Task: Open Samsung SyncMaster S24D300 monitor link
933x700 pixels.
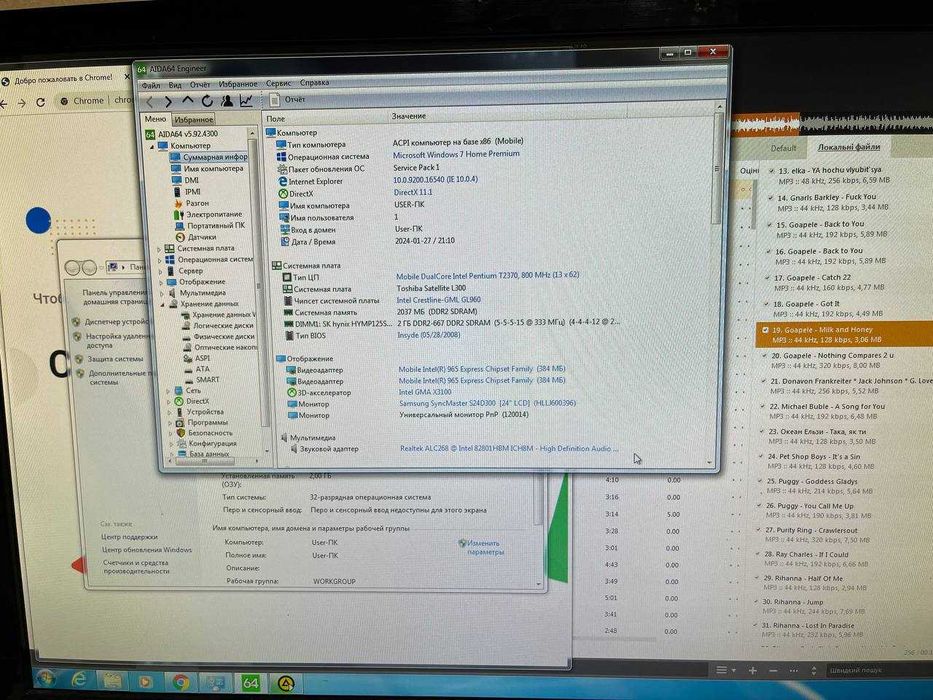Action: point(487,403)
